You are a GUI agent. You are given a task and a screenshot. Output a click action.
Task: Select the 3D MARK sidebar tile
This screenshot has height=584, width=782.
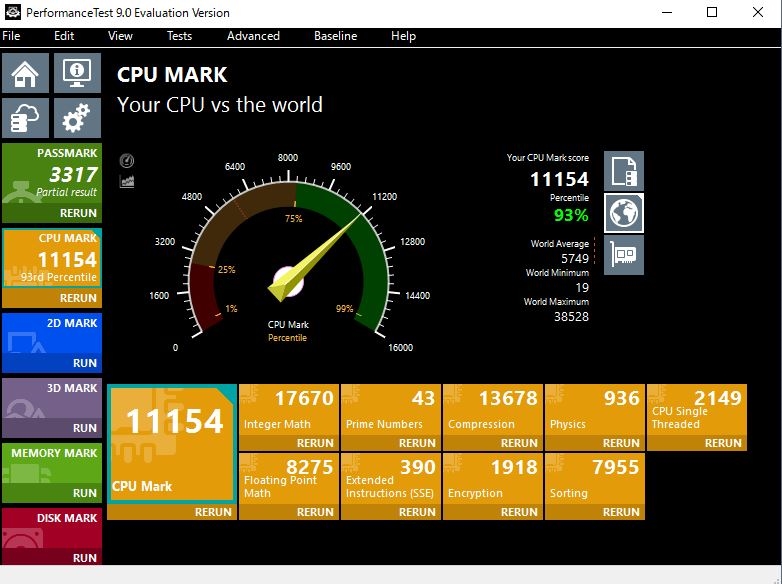click(x=52, y=398)
